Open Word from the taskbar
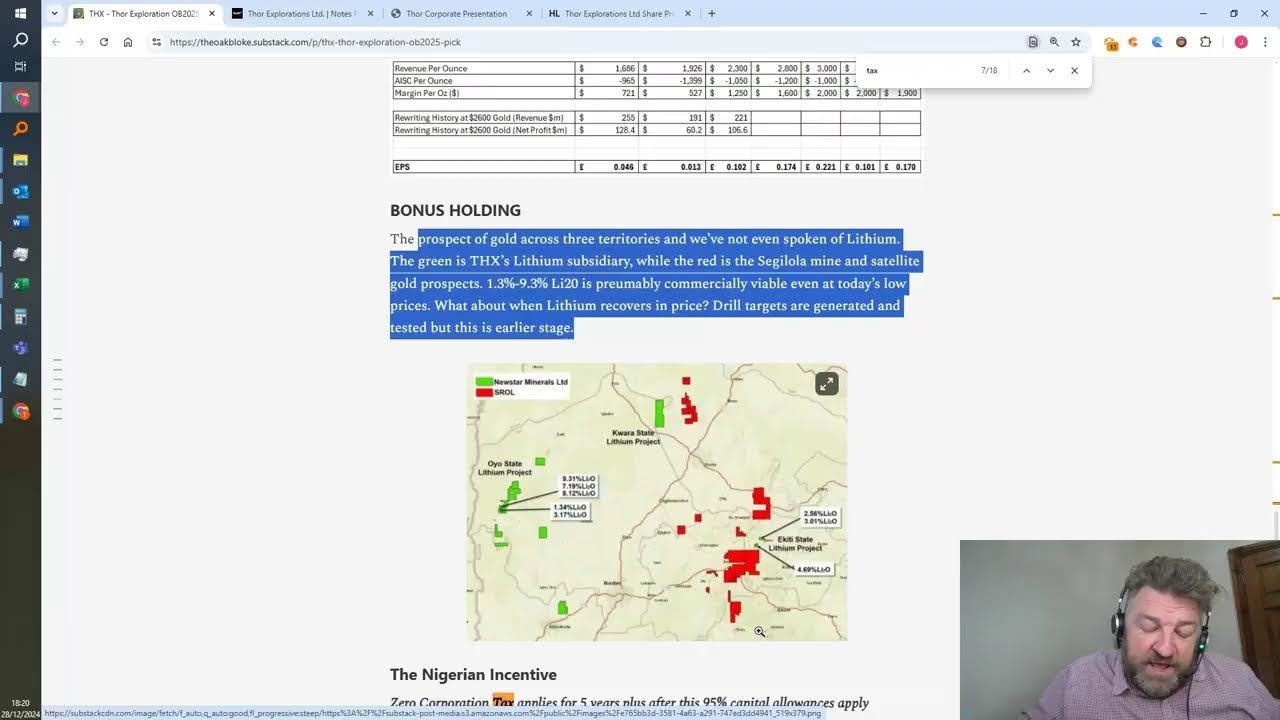 tap(20, 222)
